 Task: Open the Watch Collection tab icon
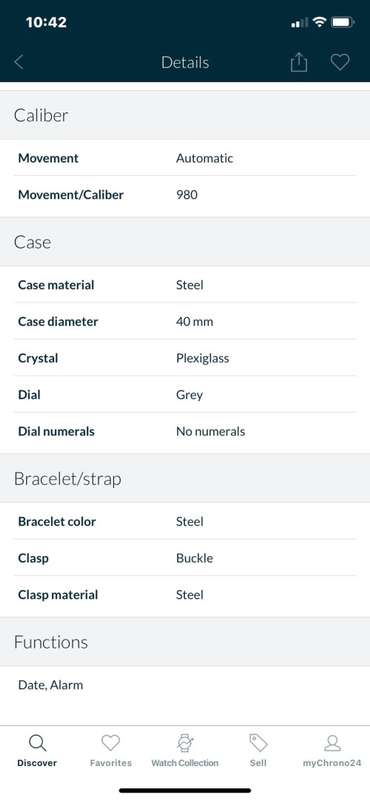pyautogui.click(x=185, y=743)
